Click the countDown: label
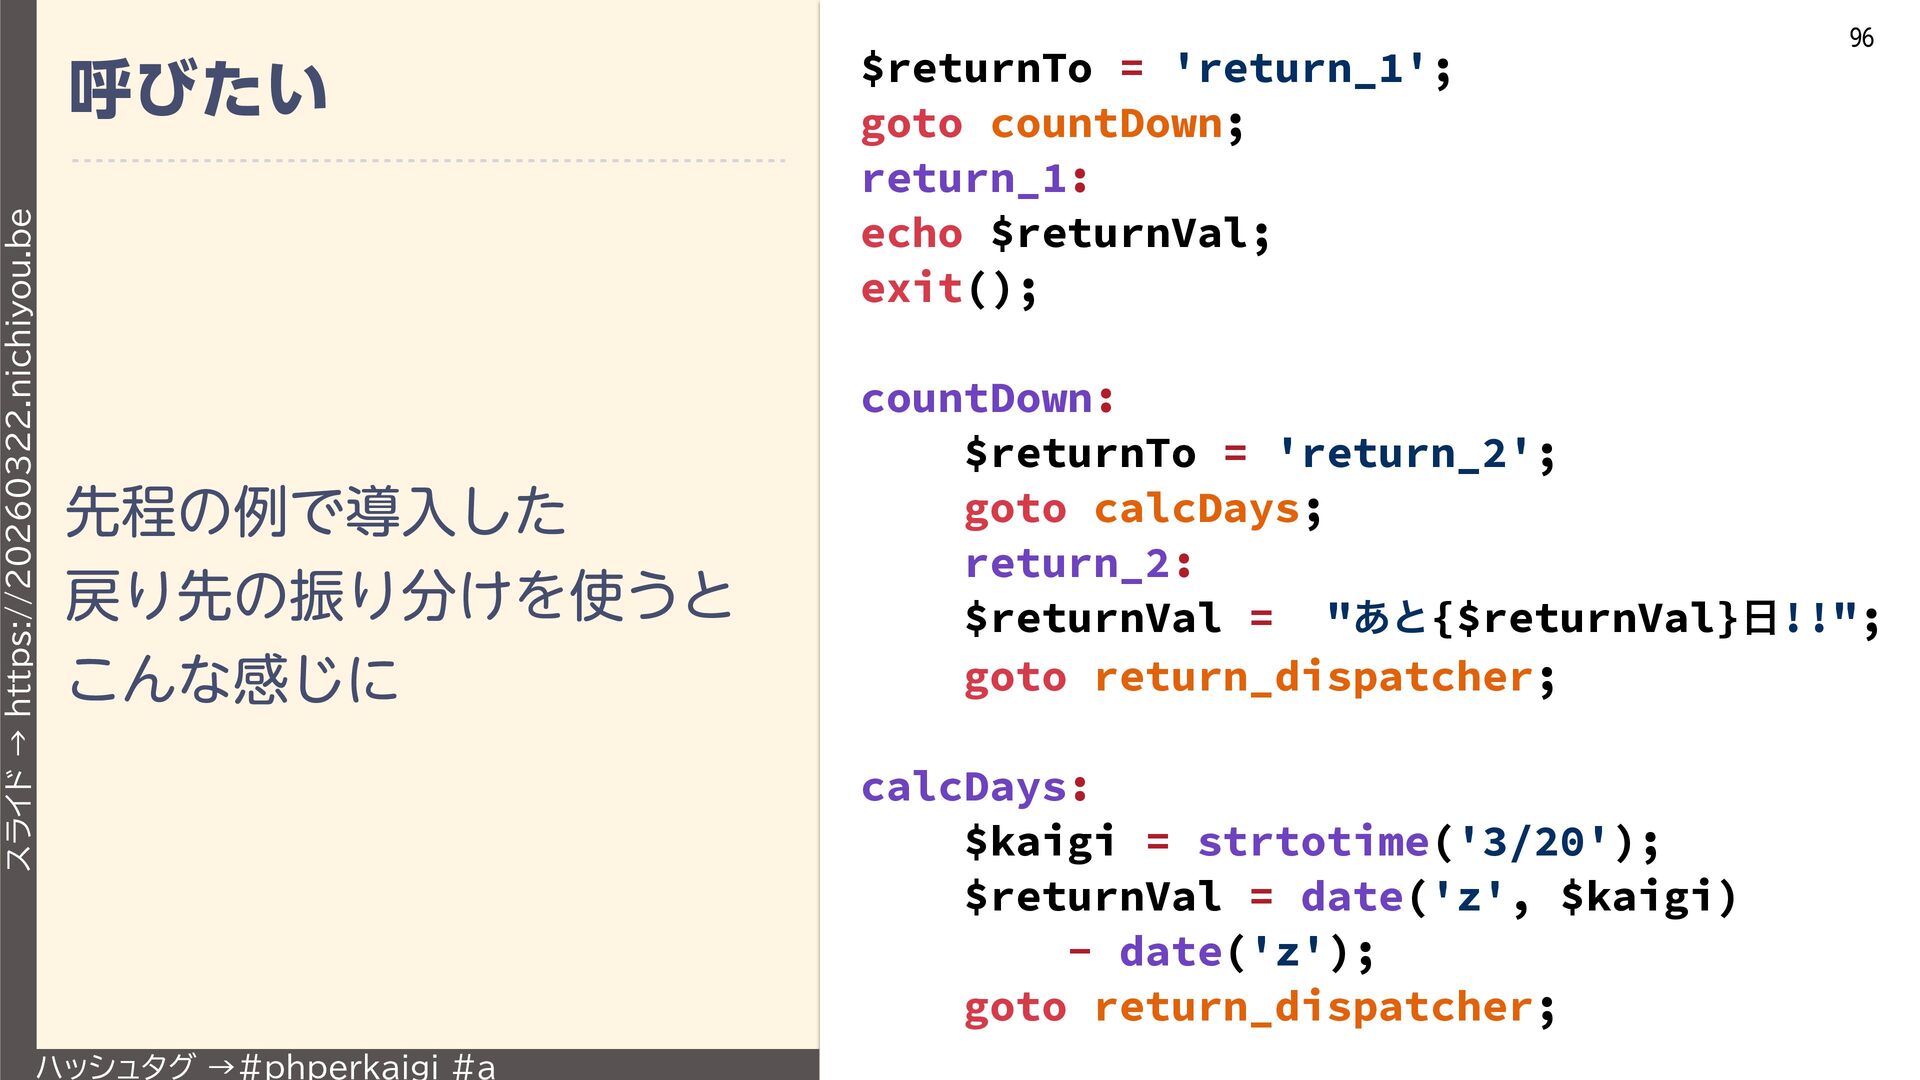Viewport: 1920px width, 1080px height. click(x=987, y=399)
